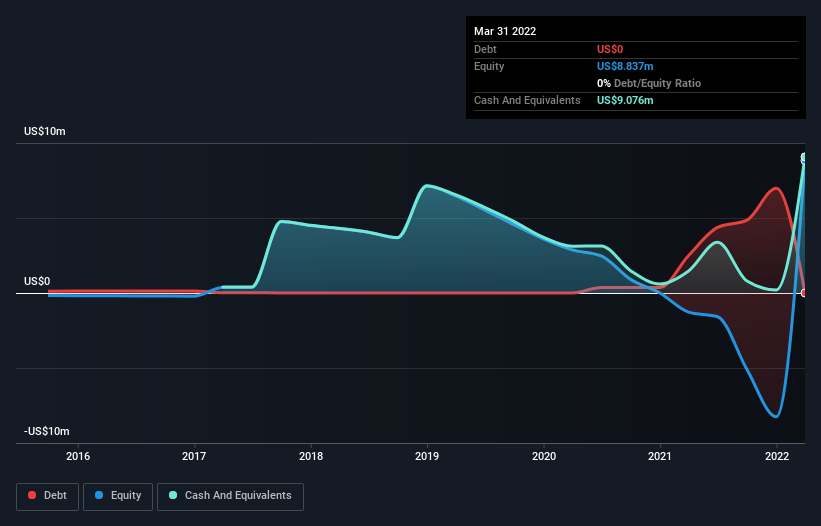Click the 0% Debt/Equity Ratio text
821x526 pixels.
(x=649, y=83)
